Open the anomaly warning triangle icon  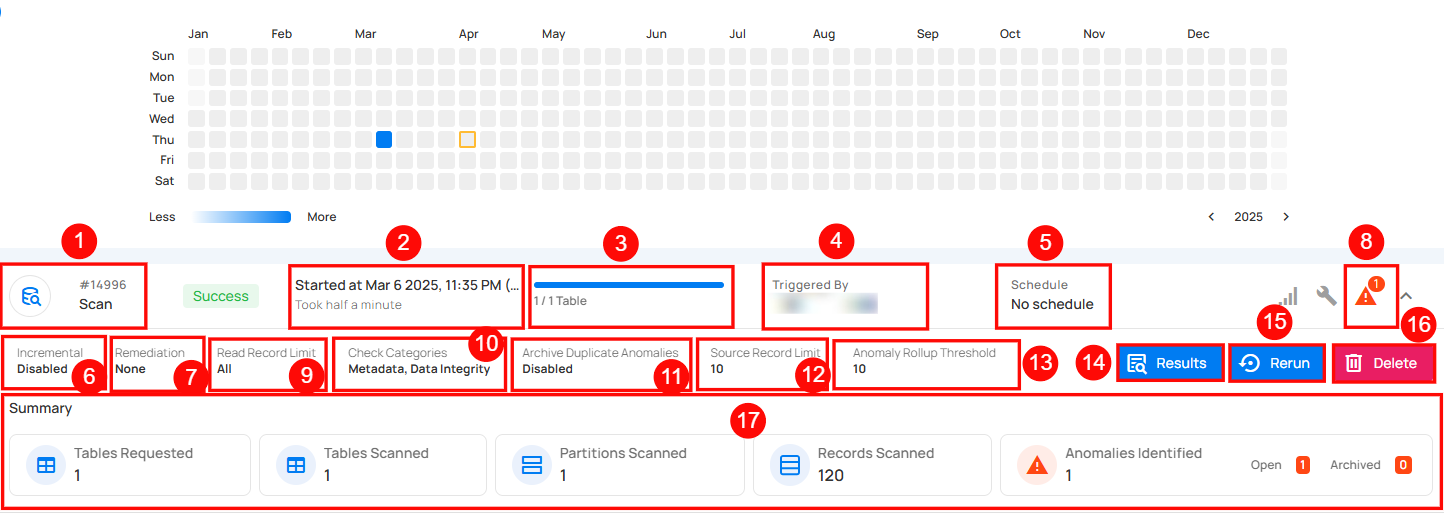pyautogui.click(x=1366, y=295)
